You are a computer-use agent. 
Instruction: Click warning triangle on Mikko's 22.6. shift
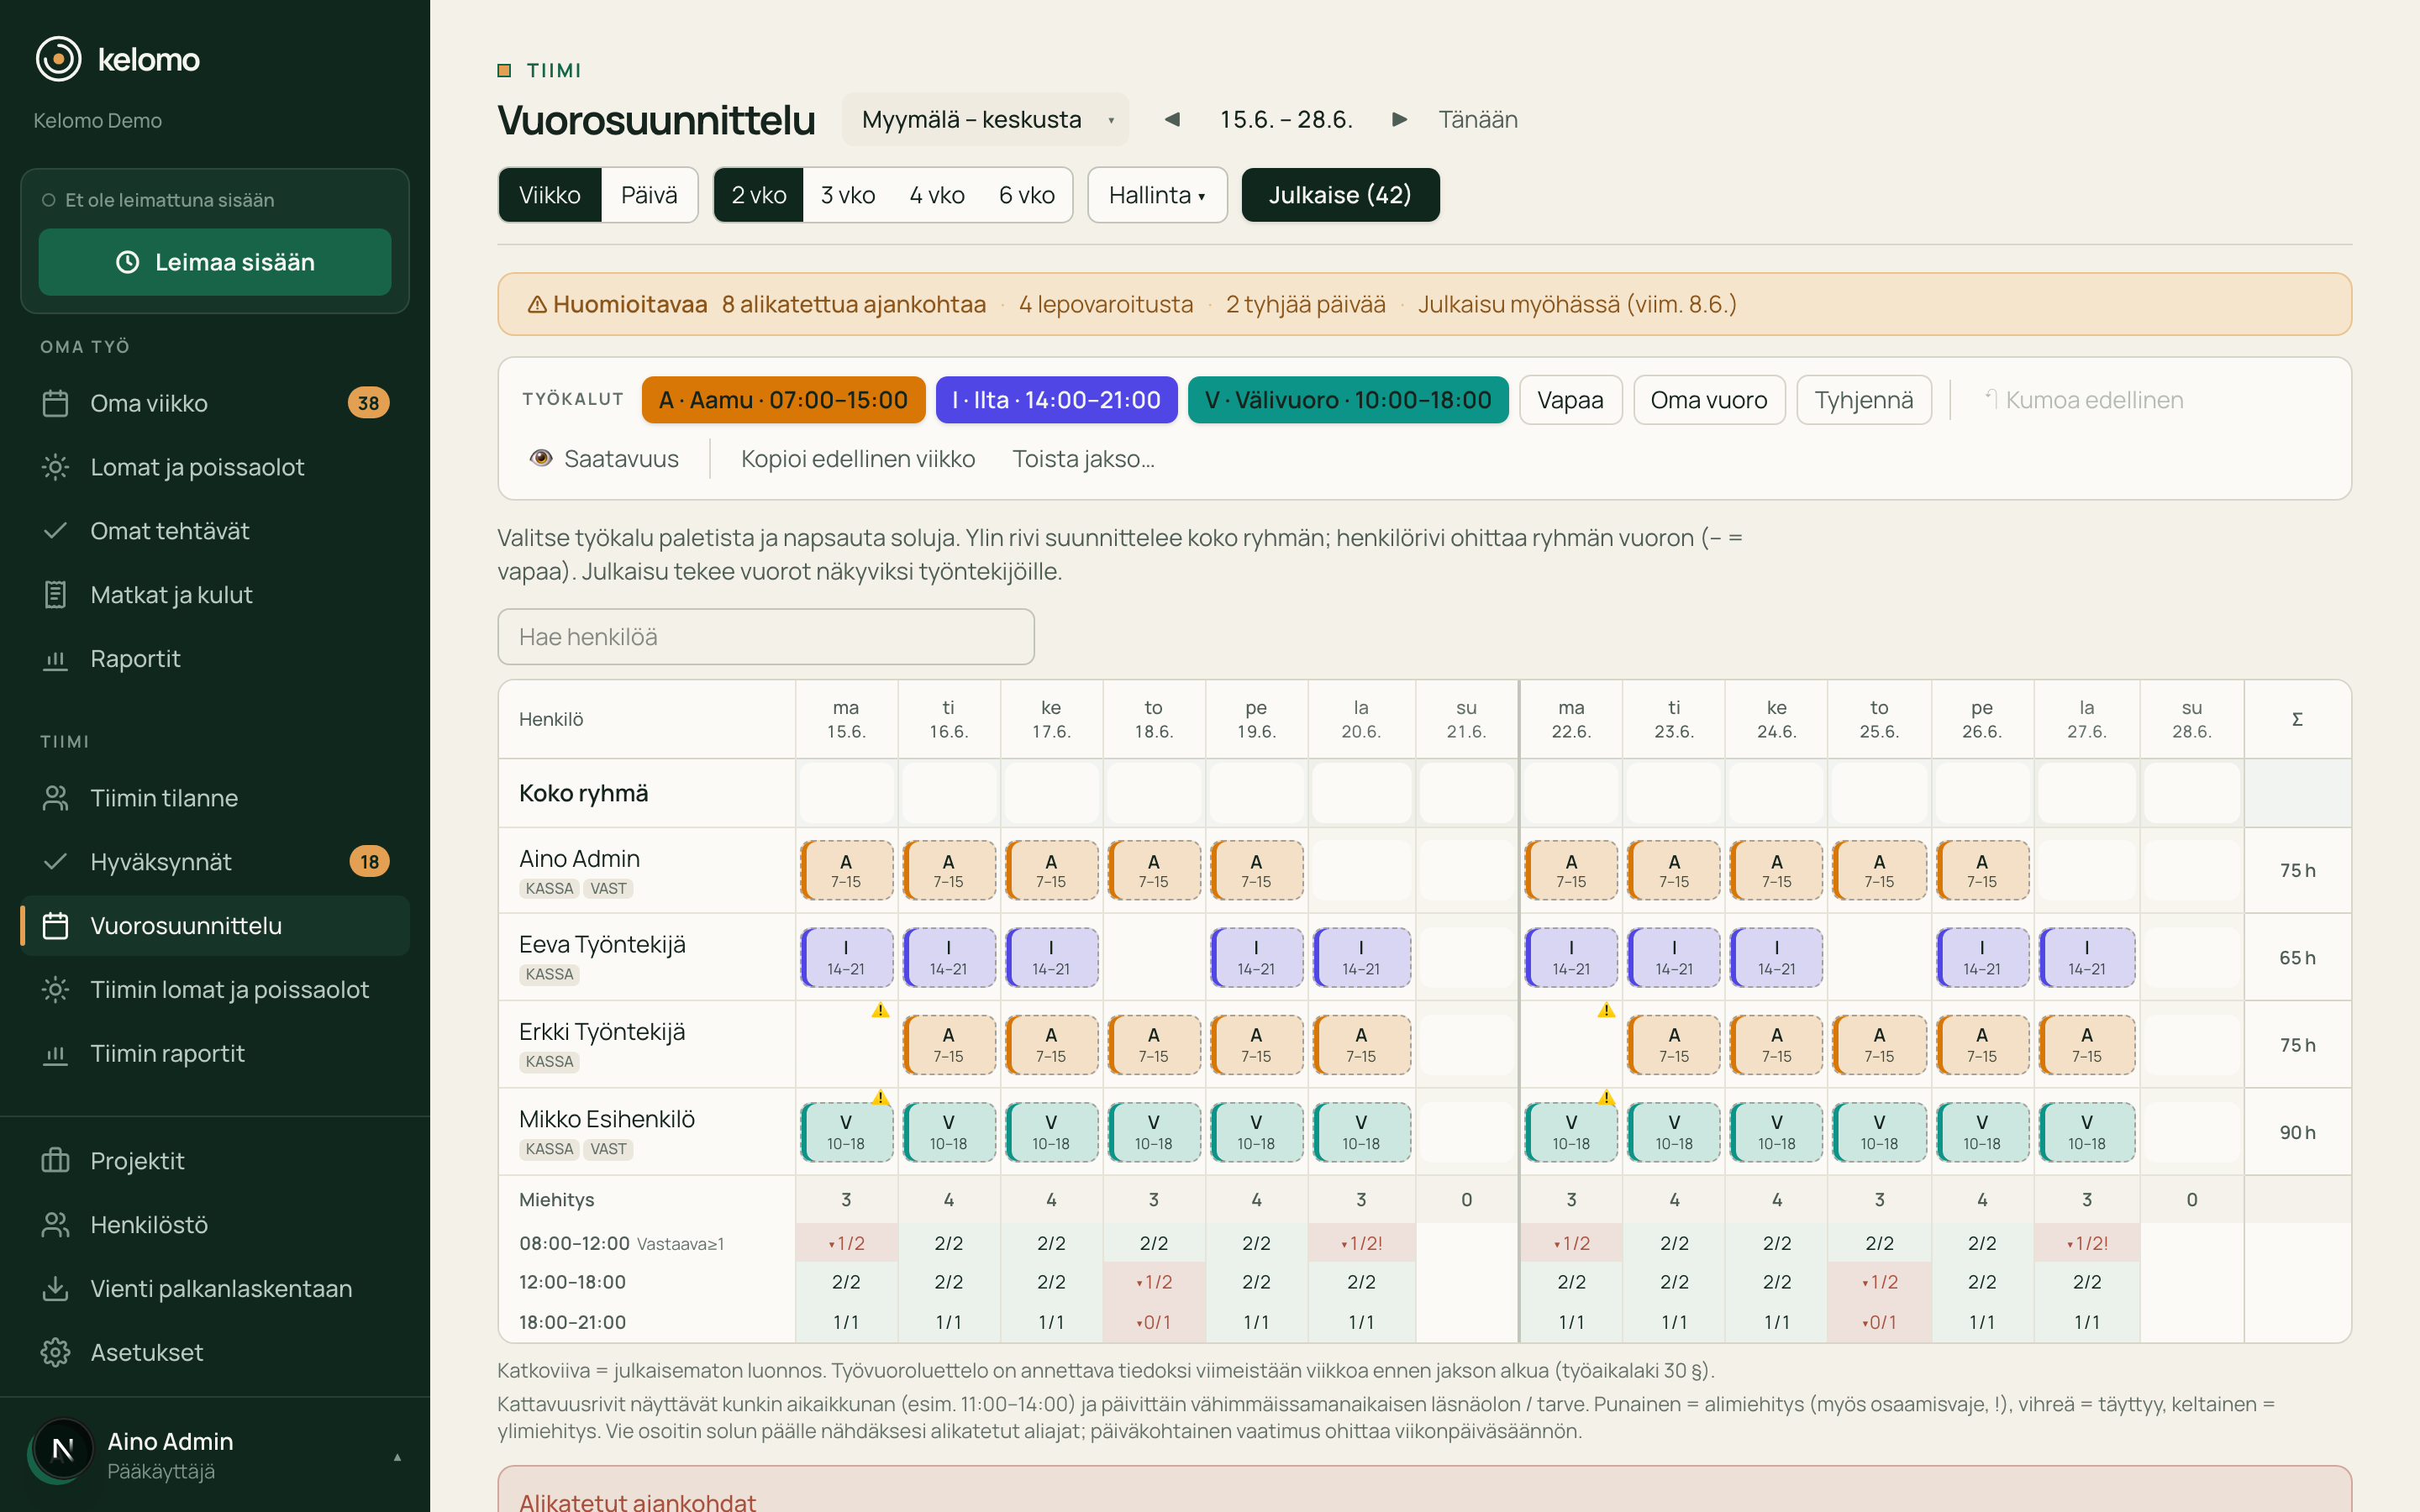pos(1606,1097)
